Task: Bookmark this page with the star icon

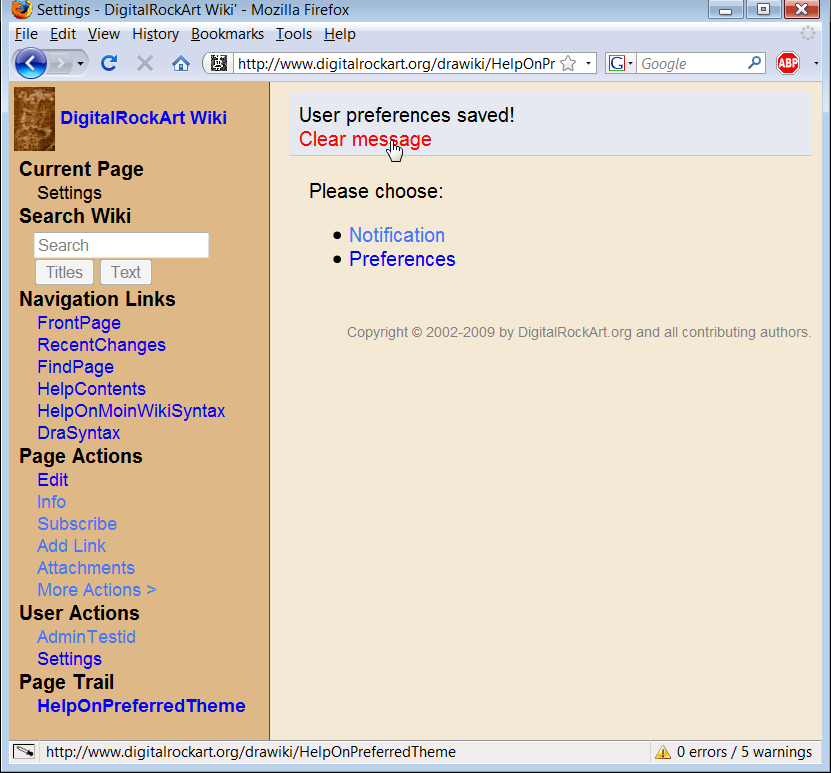Action: tap(568, 63)
